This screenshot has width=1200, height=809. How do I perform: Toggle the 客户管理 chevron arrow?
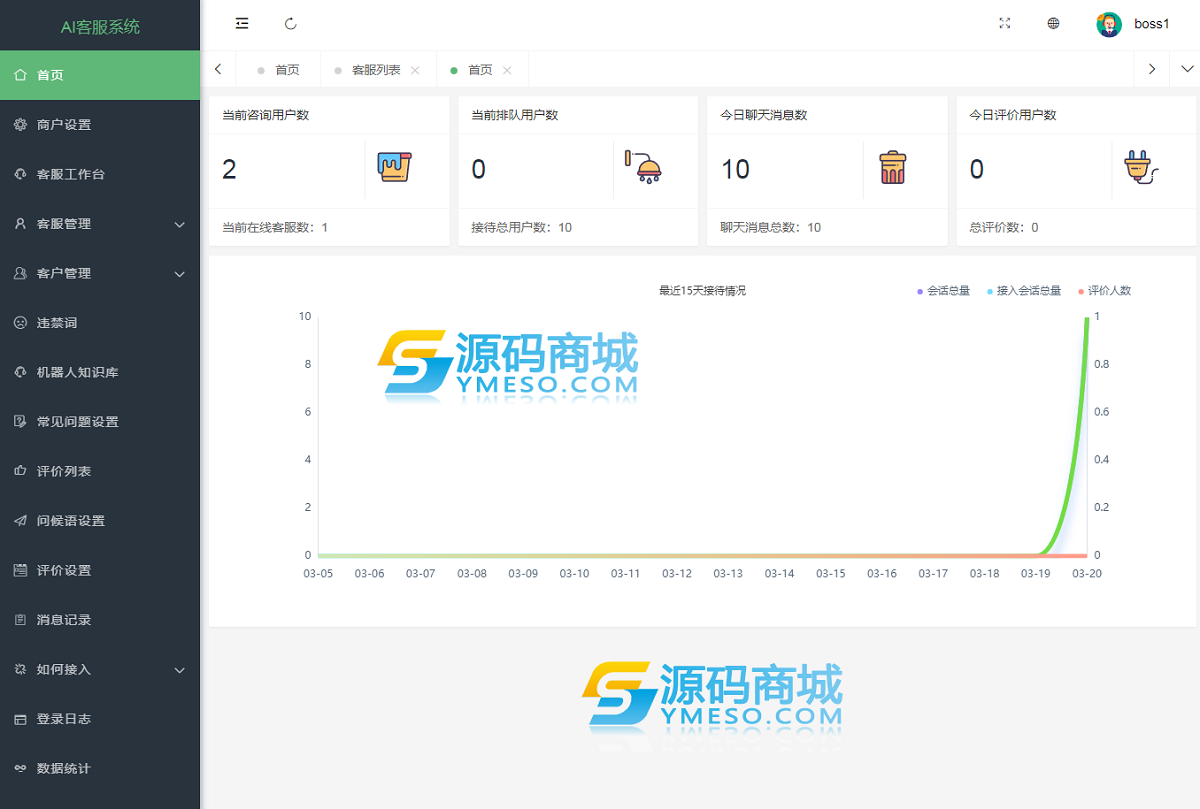pyautogui.click(x=180, y=273)
